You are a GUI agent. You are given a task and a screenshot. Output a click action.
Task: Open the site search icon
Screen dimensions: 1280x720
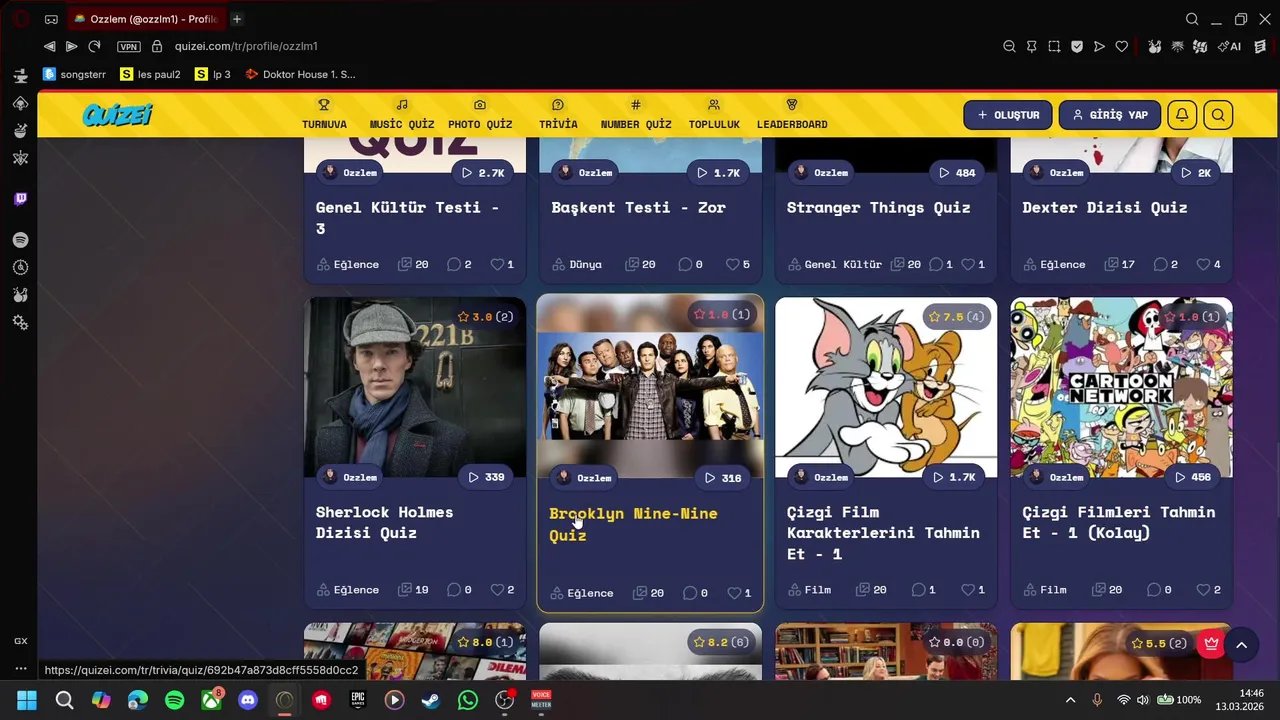click(x=1218, y=115)
